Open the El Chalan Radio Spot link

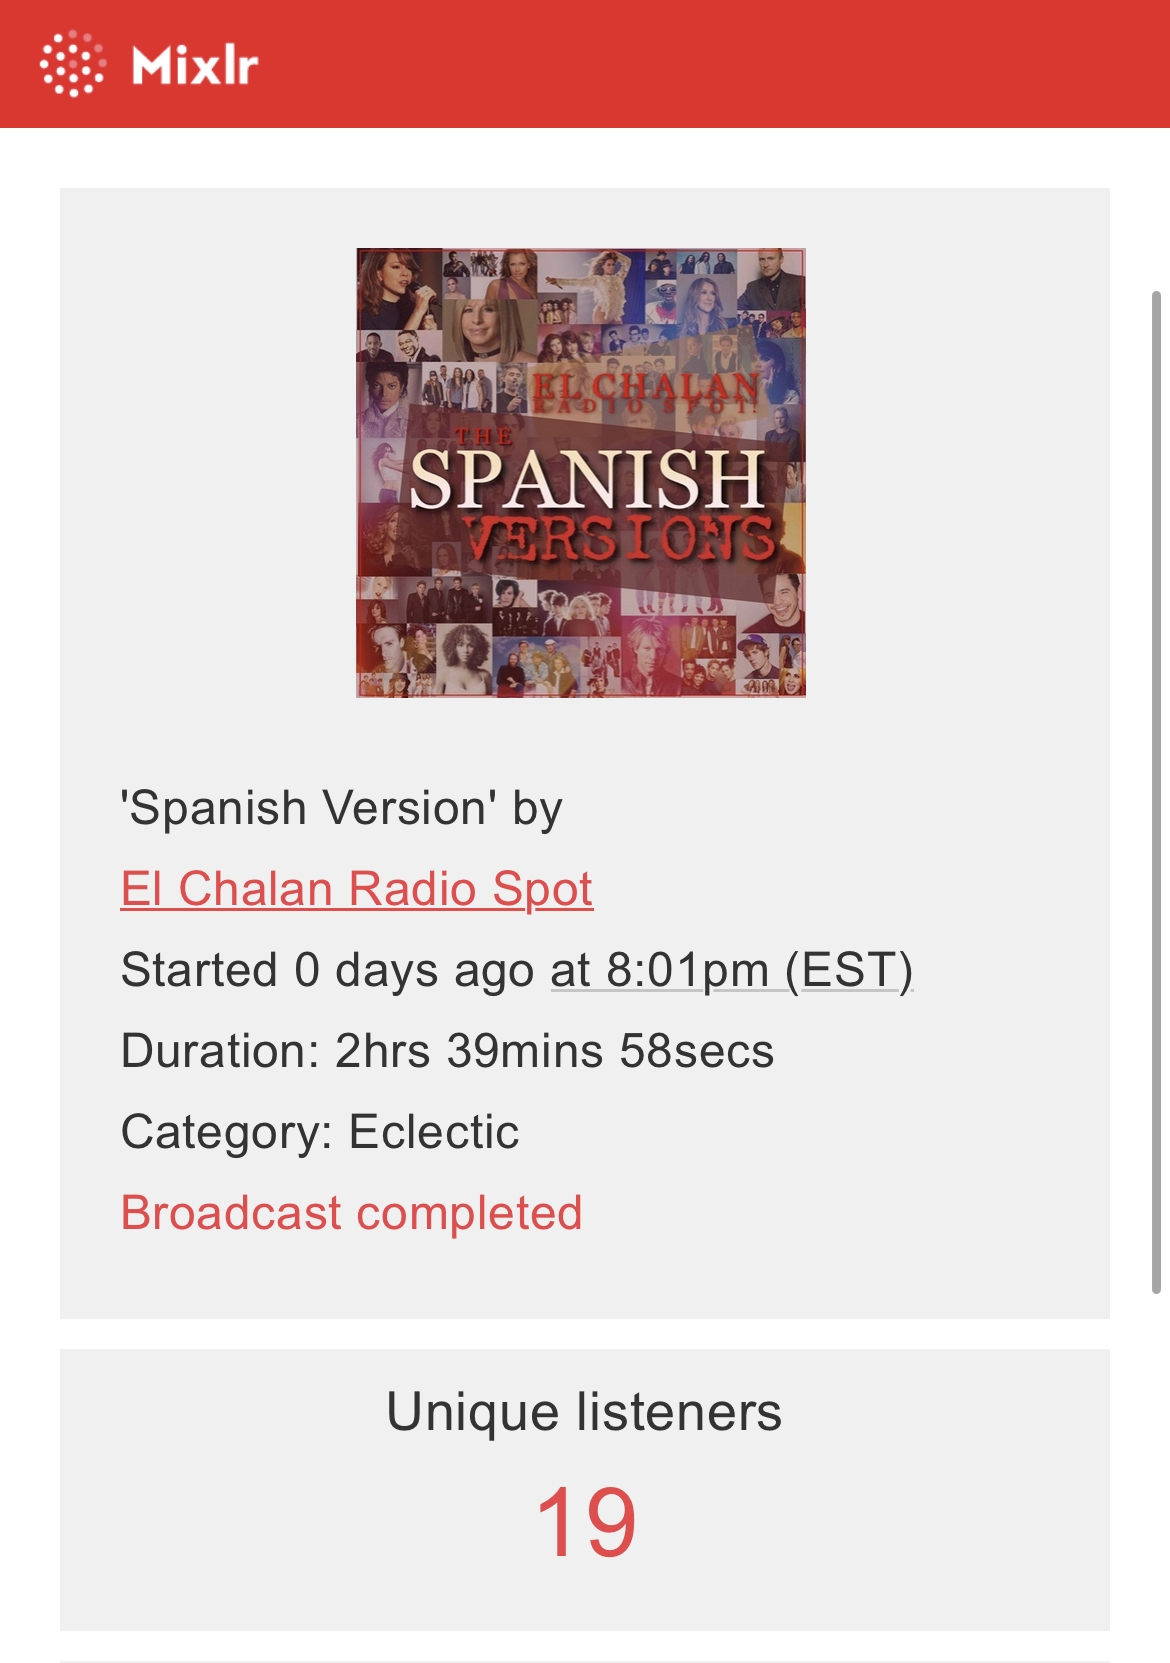tap(356, 889)
